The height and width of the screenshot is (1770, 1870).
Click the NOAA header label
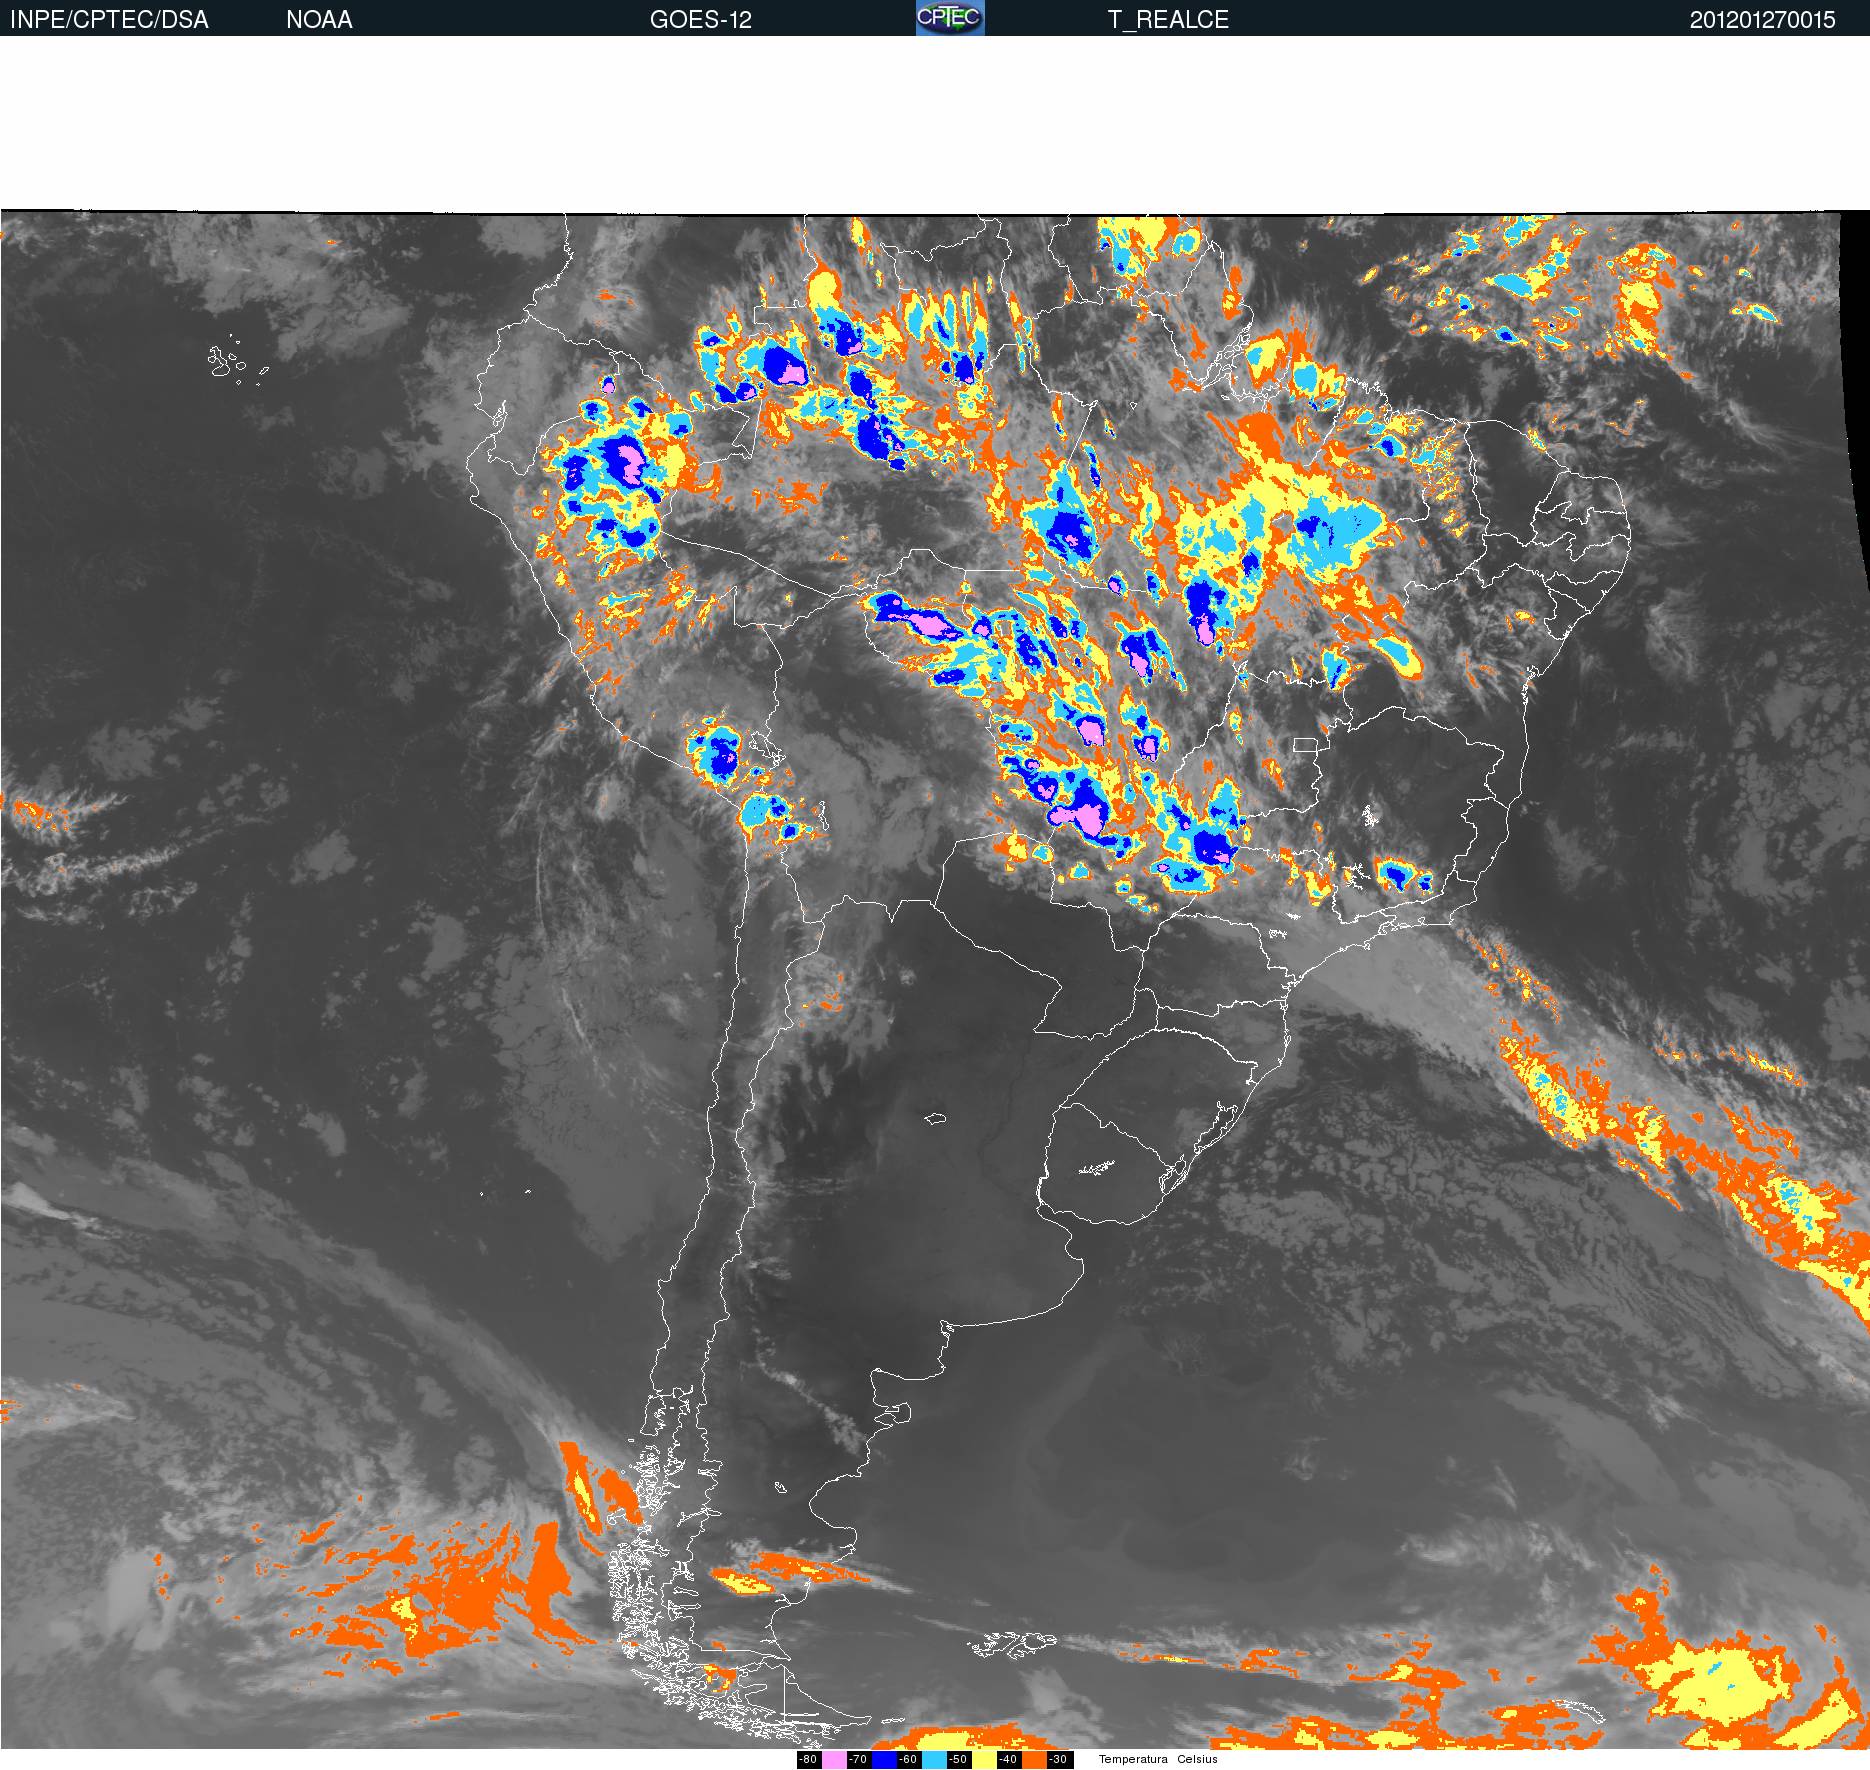coord(319,19)
